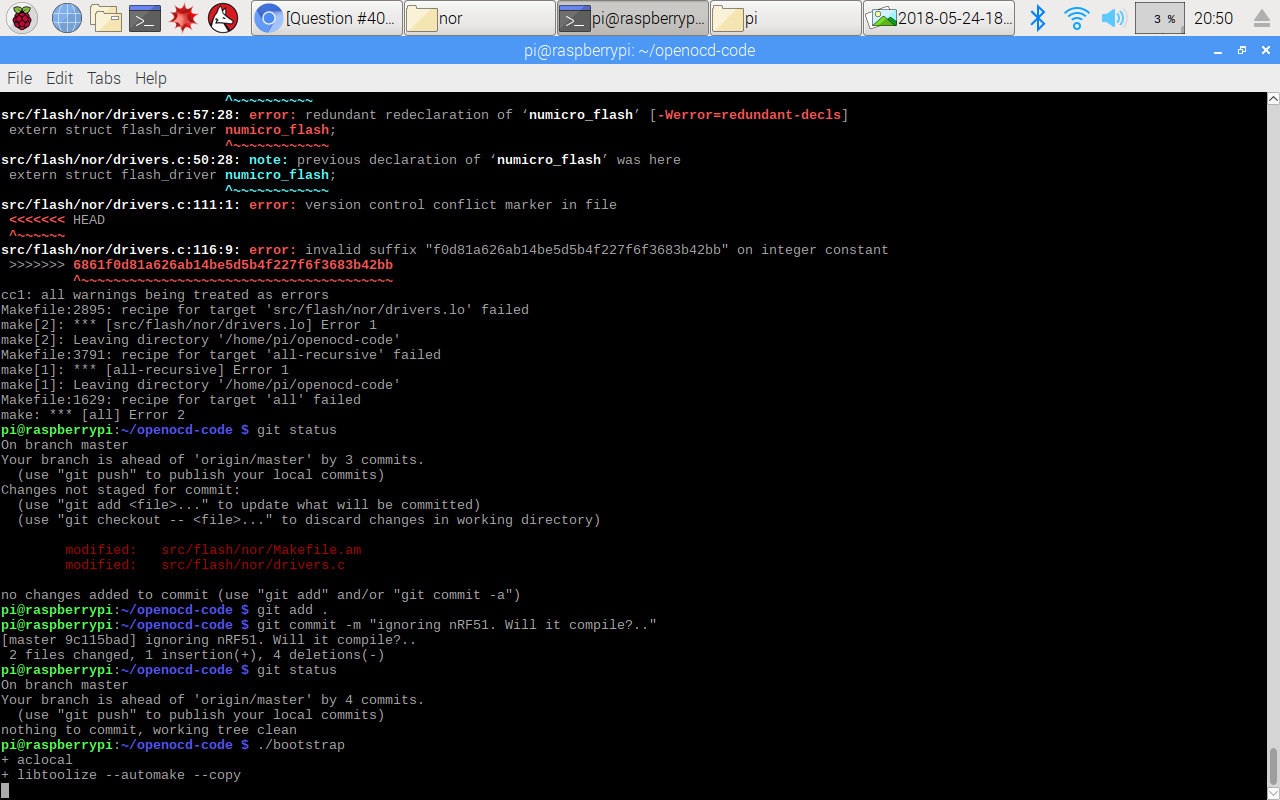Open the File menu in terminal
The image size is (1280, 800).
coord(20,78)
